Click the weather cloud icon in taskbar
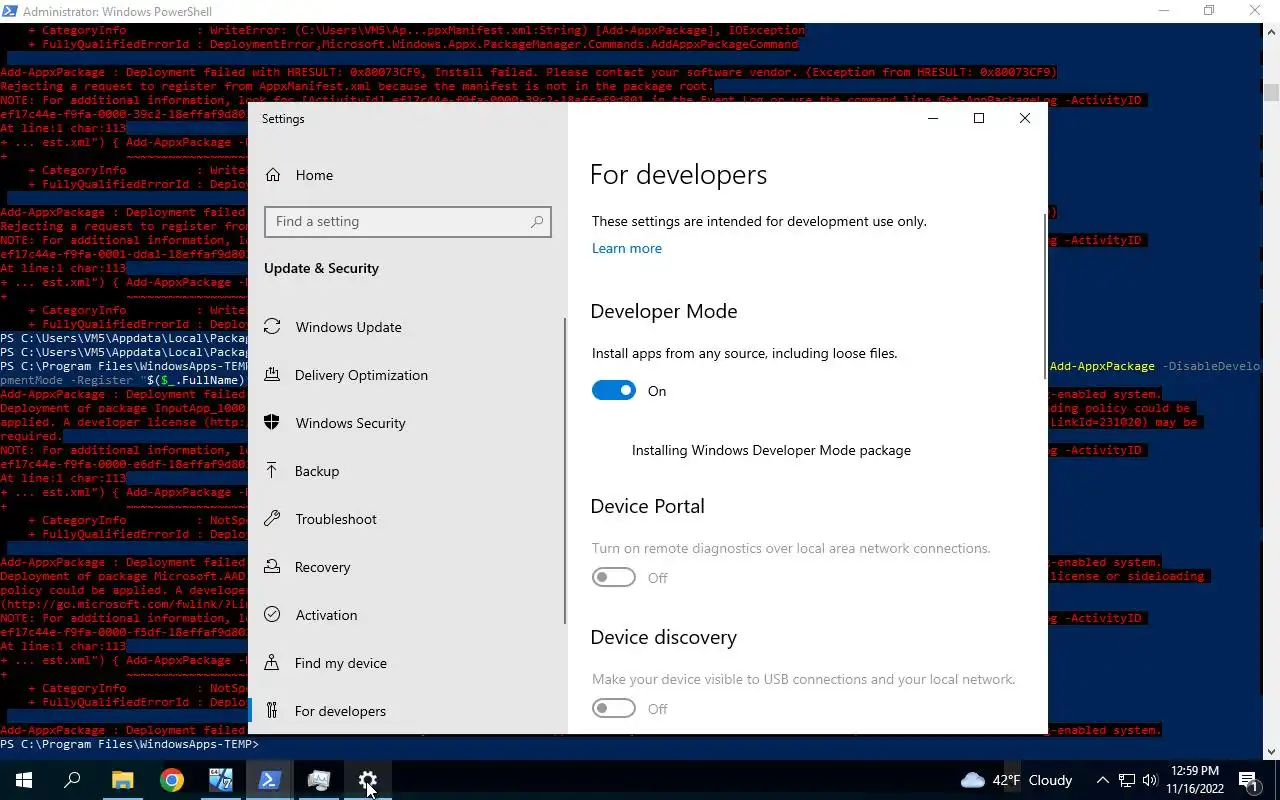The height and width of the screenshot is (800, 1280). click(972, 780)
